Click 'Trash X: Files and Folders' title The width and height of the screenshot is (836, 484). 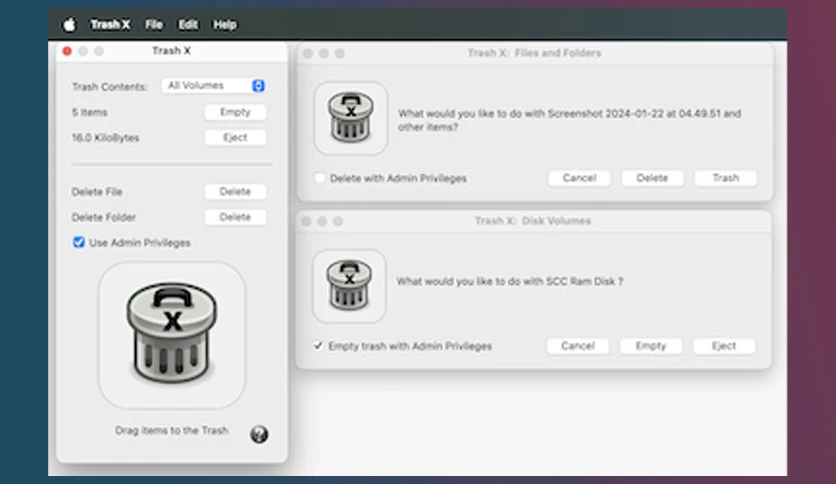pyautogui.click(x=534, y=53)
